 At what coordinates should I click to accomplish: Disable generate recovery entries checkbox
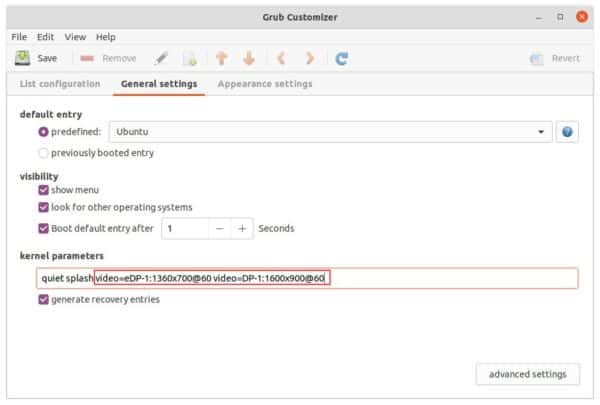pyautogui.click(x=43, y=299)
